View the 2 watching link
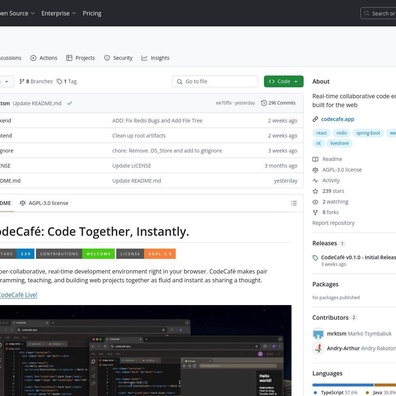 point(335,202)
